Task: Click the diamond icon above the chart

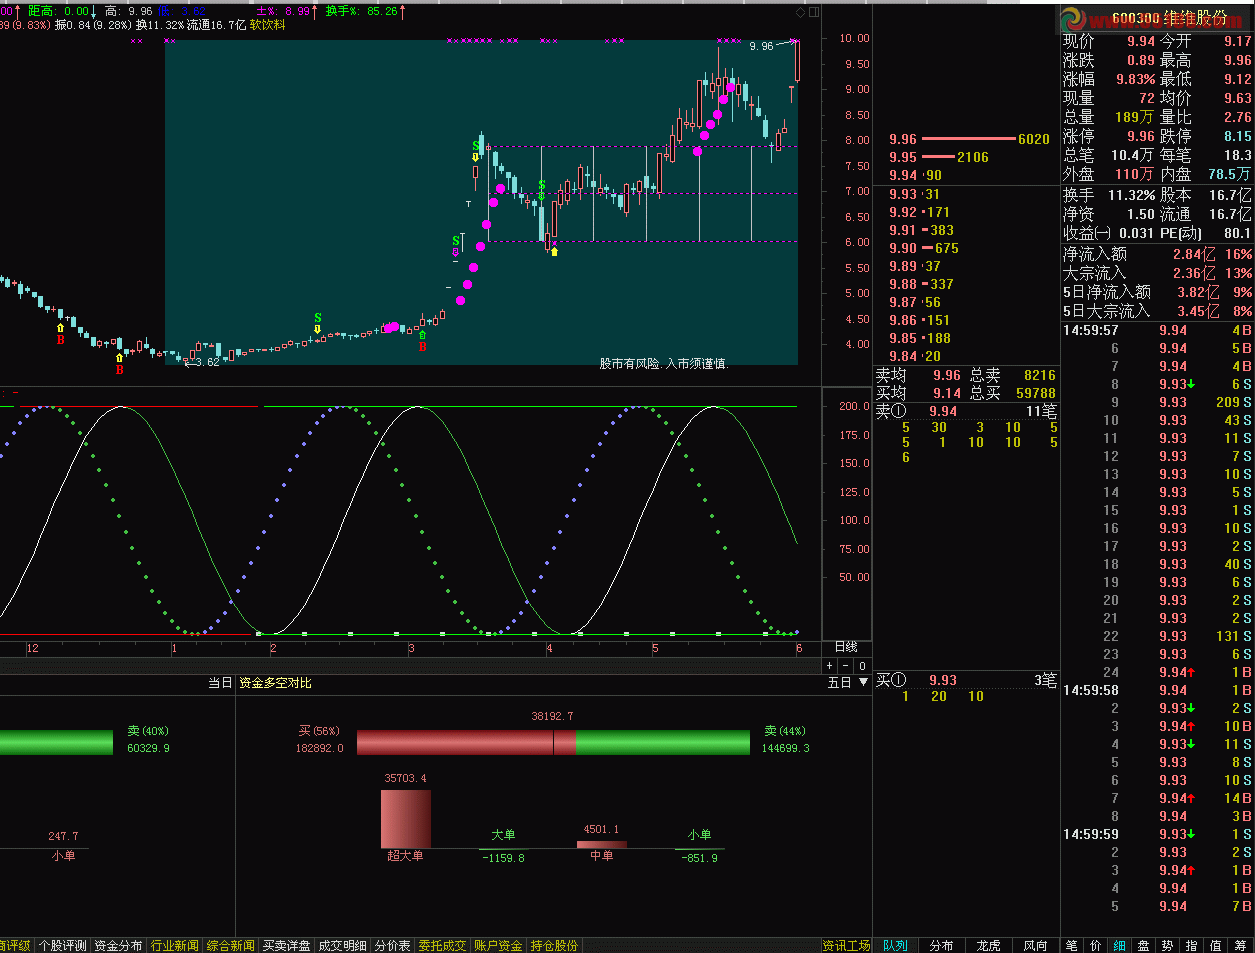Action: coord(800,12)
